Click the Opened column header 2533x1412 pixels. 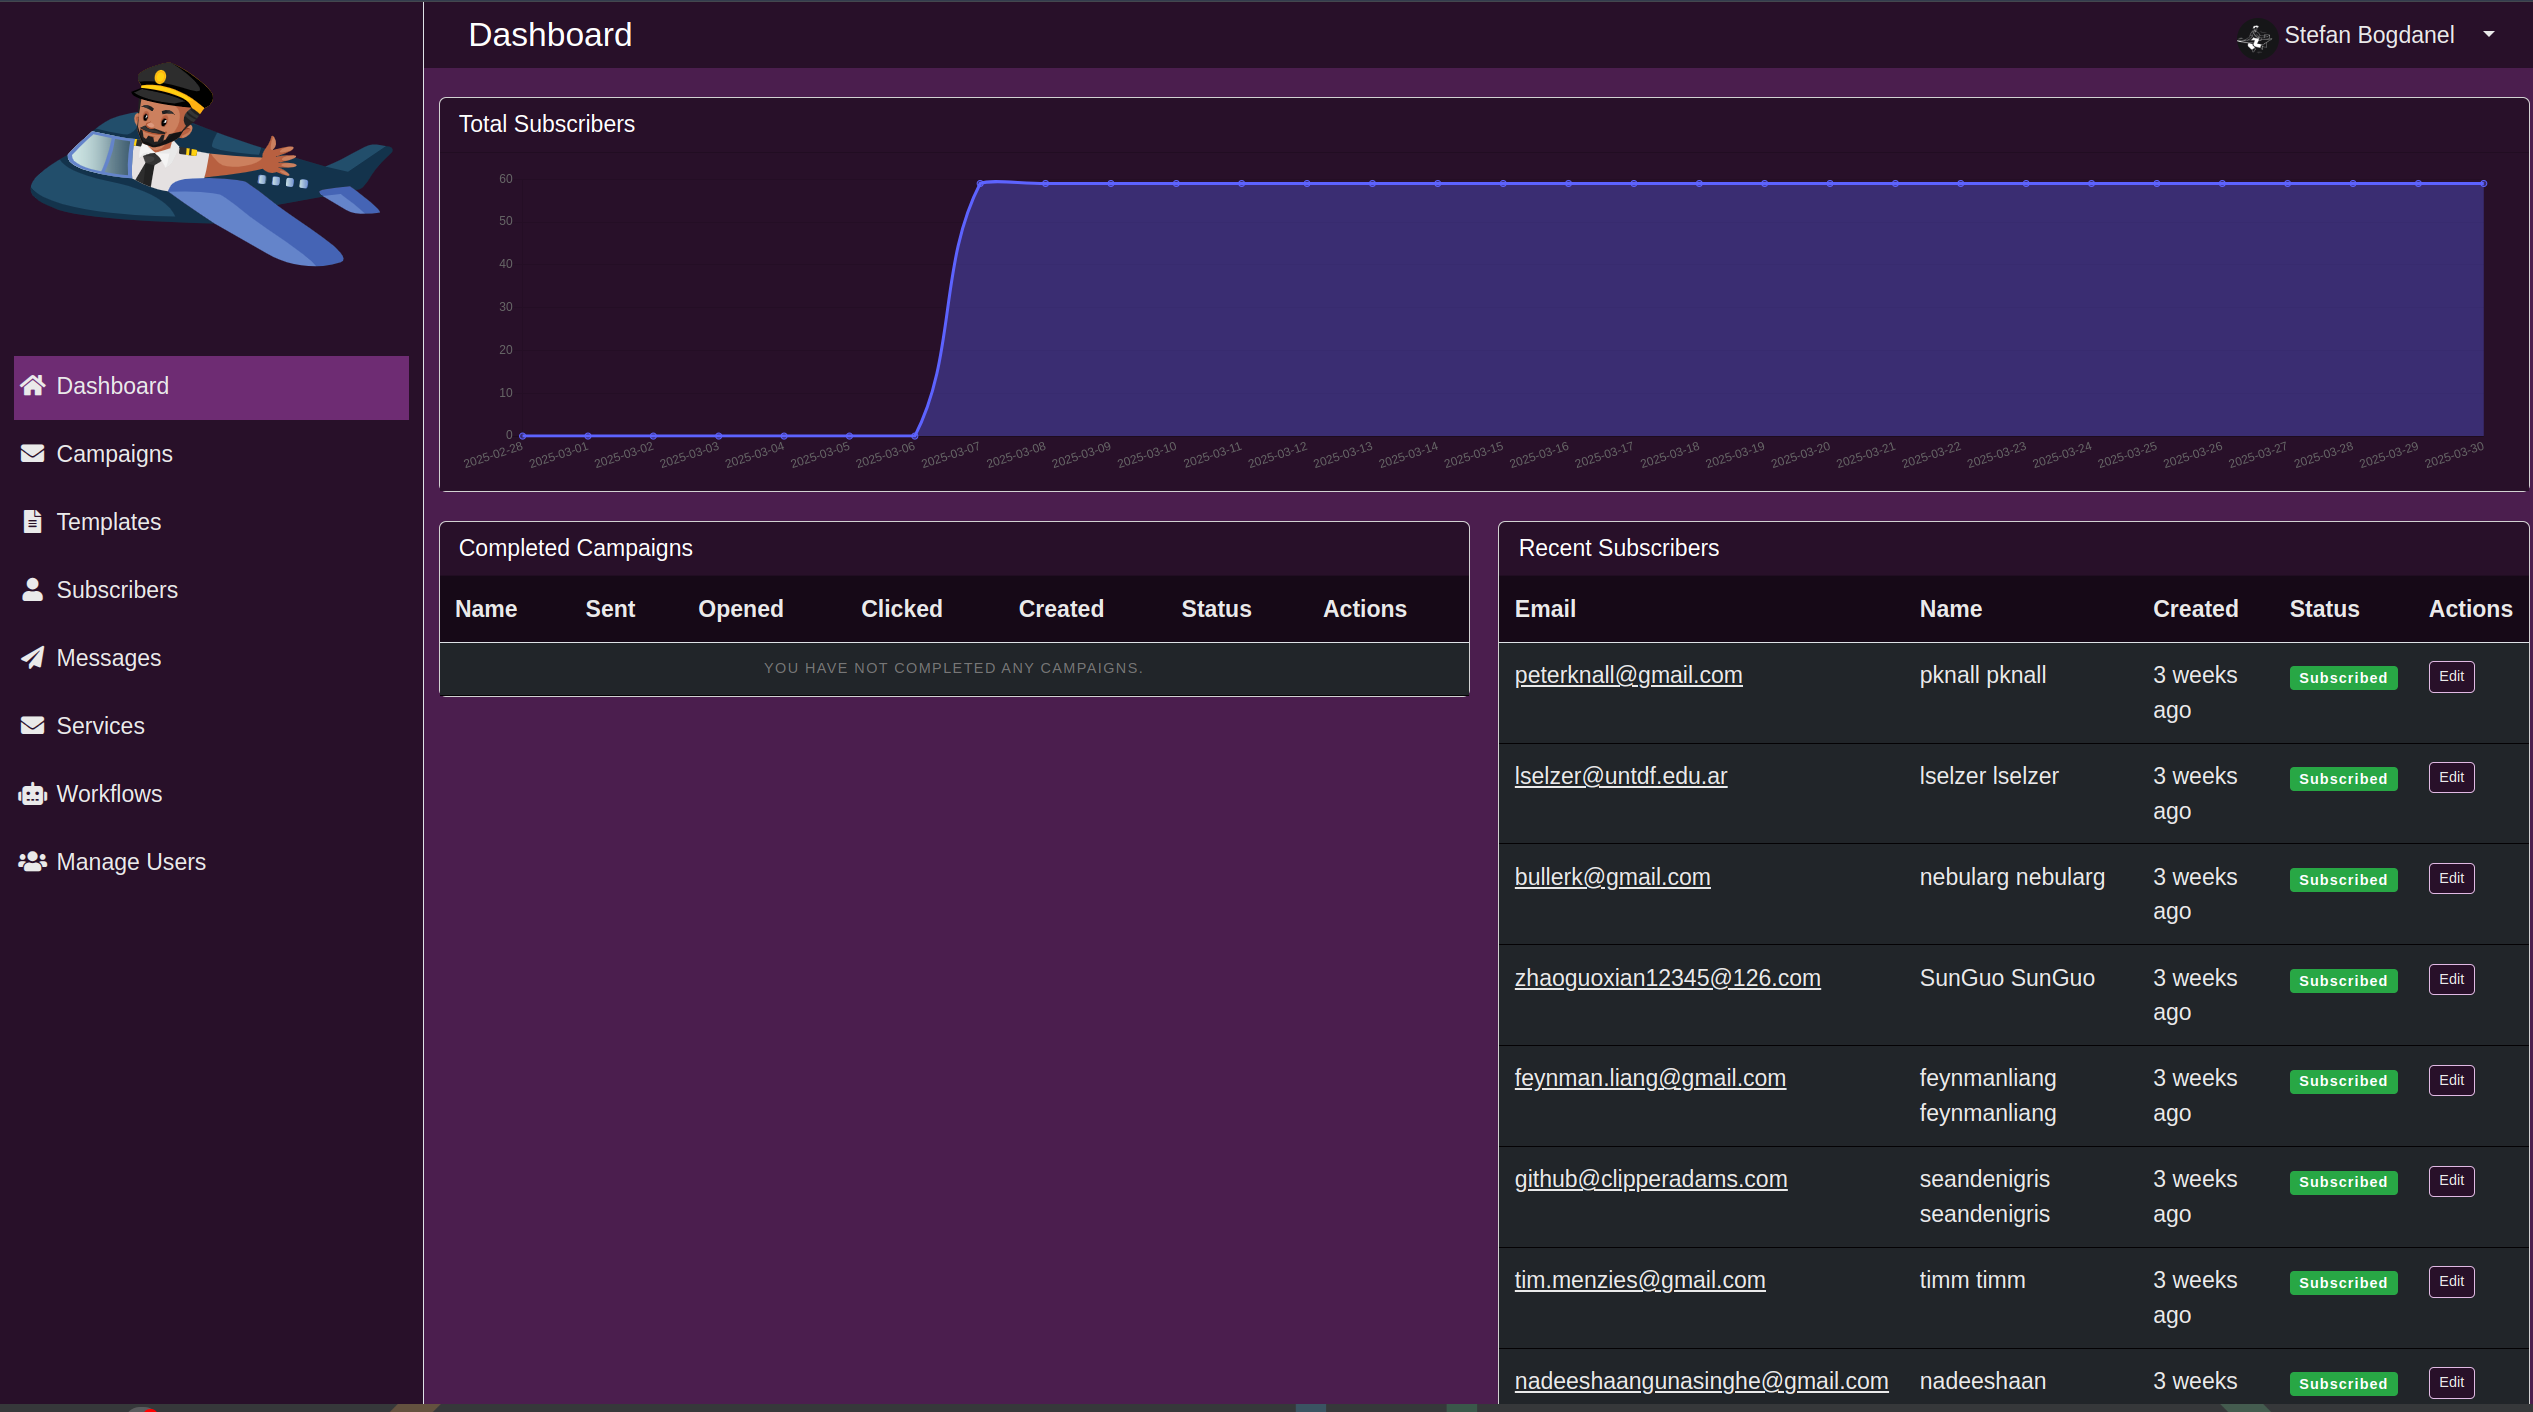pos(740,609)
